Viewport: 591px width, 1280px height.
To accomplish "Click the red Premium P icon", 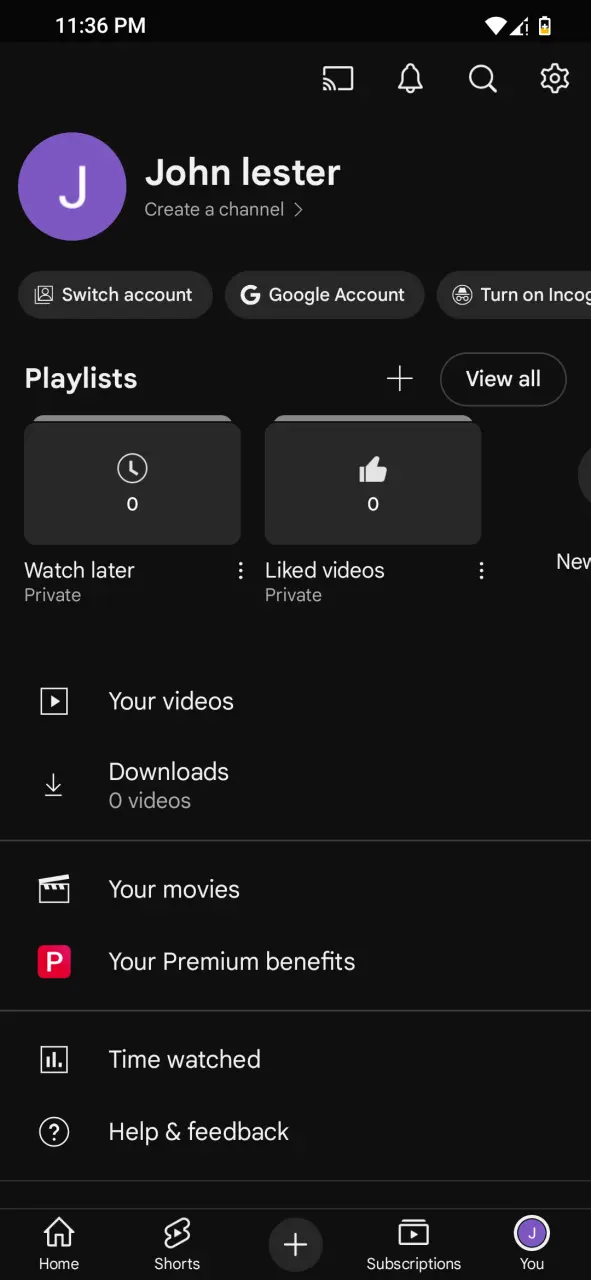I will (x=54, y=961).
